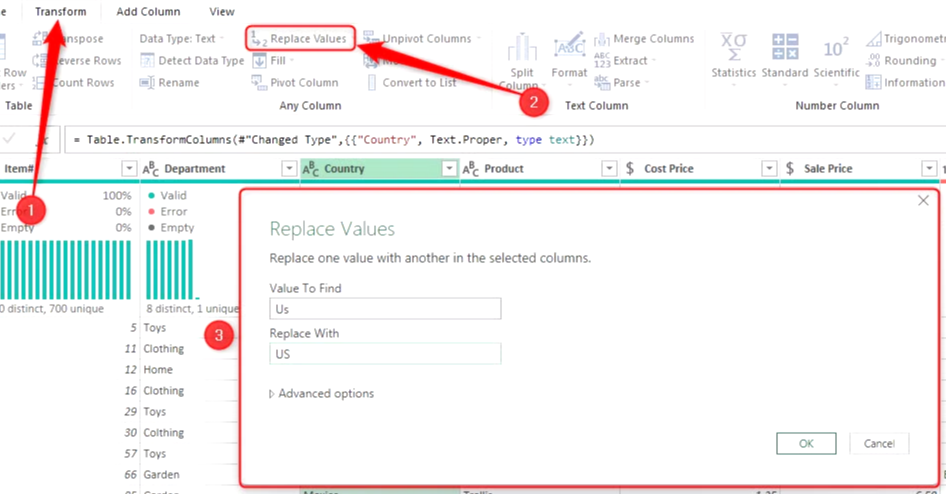Click the Department column type icon
Image resolution: width=946 pixels, height=494 pixels.
[x=150, y=169]
